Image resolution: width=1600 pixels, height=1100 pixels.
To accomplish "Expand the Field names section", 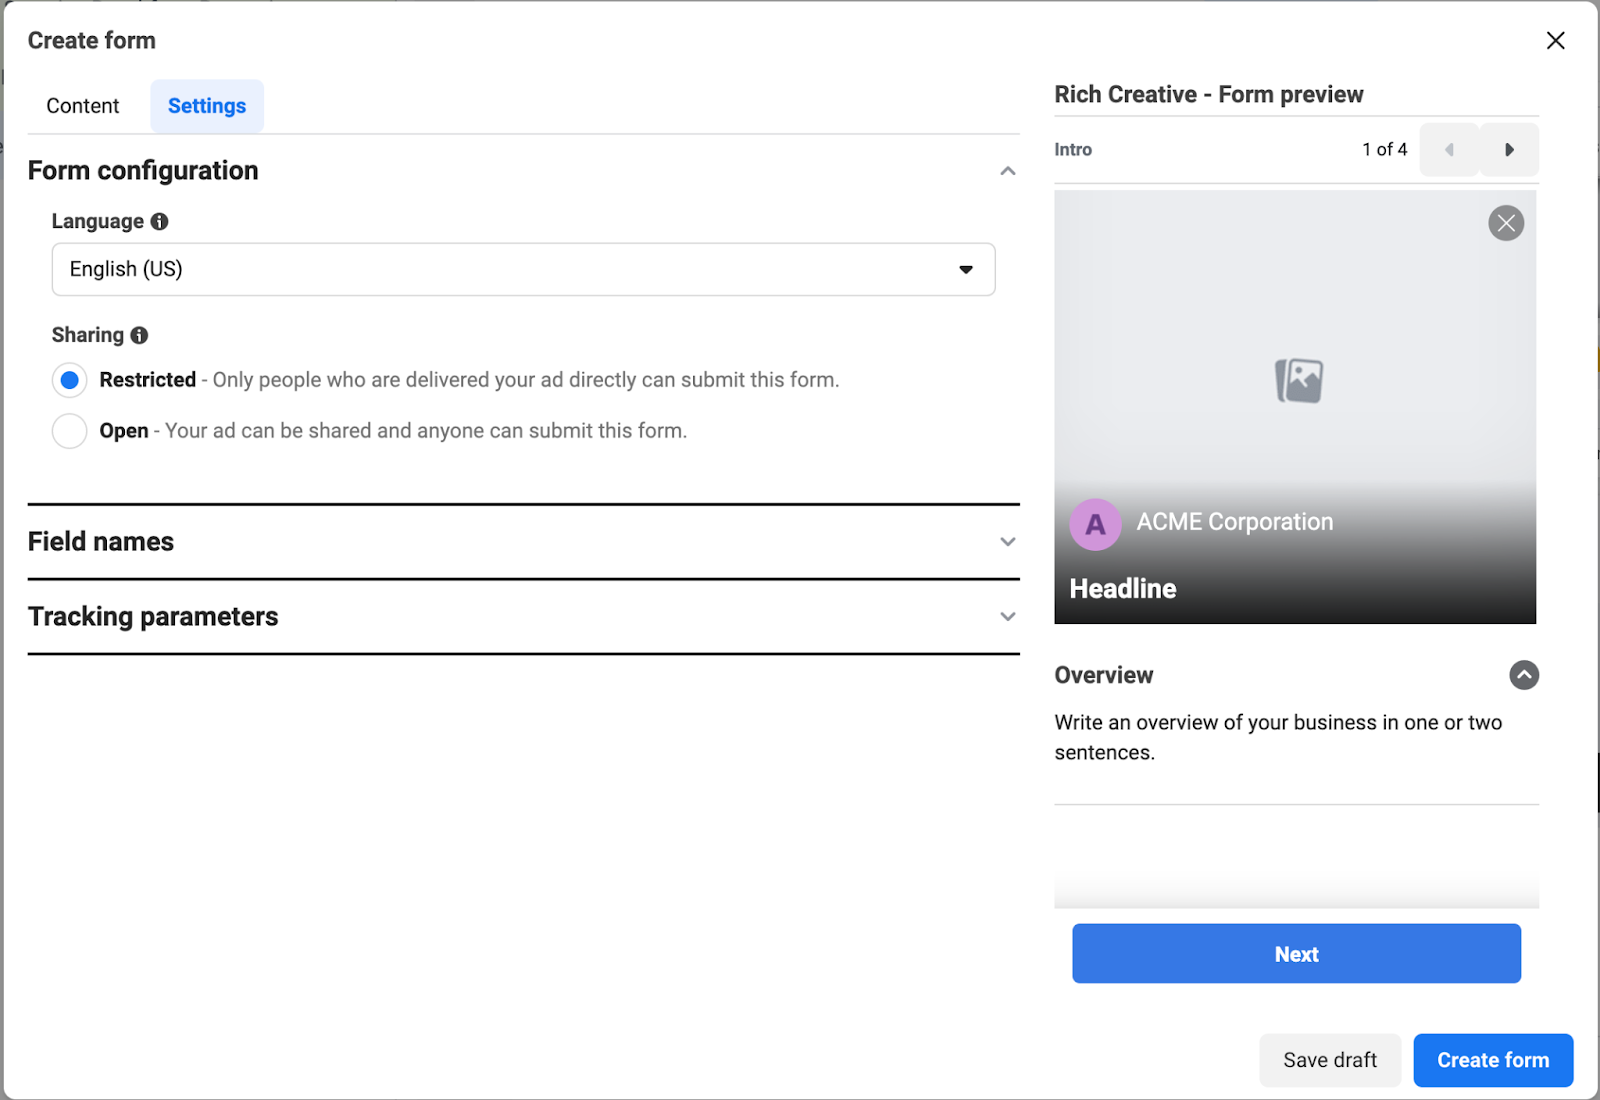I will point(1007,542).
